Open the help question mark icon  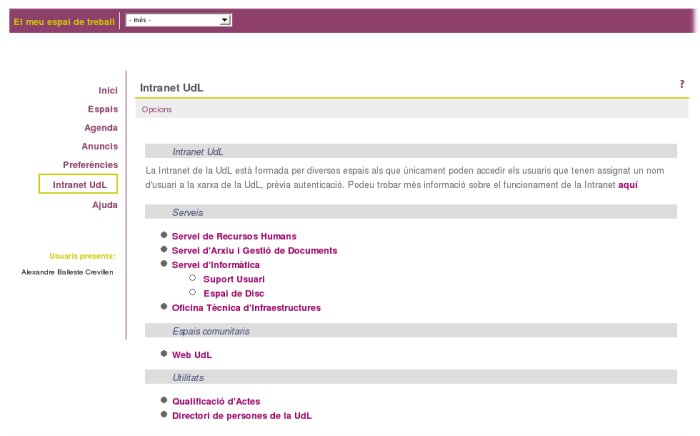point(682,84)
